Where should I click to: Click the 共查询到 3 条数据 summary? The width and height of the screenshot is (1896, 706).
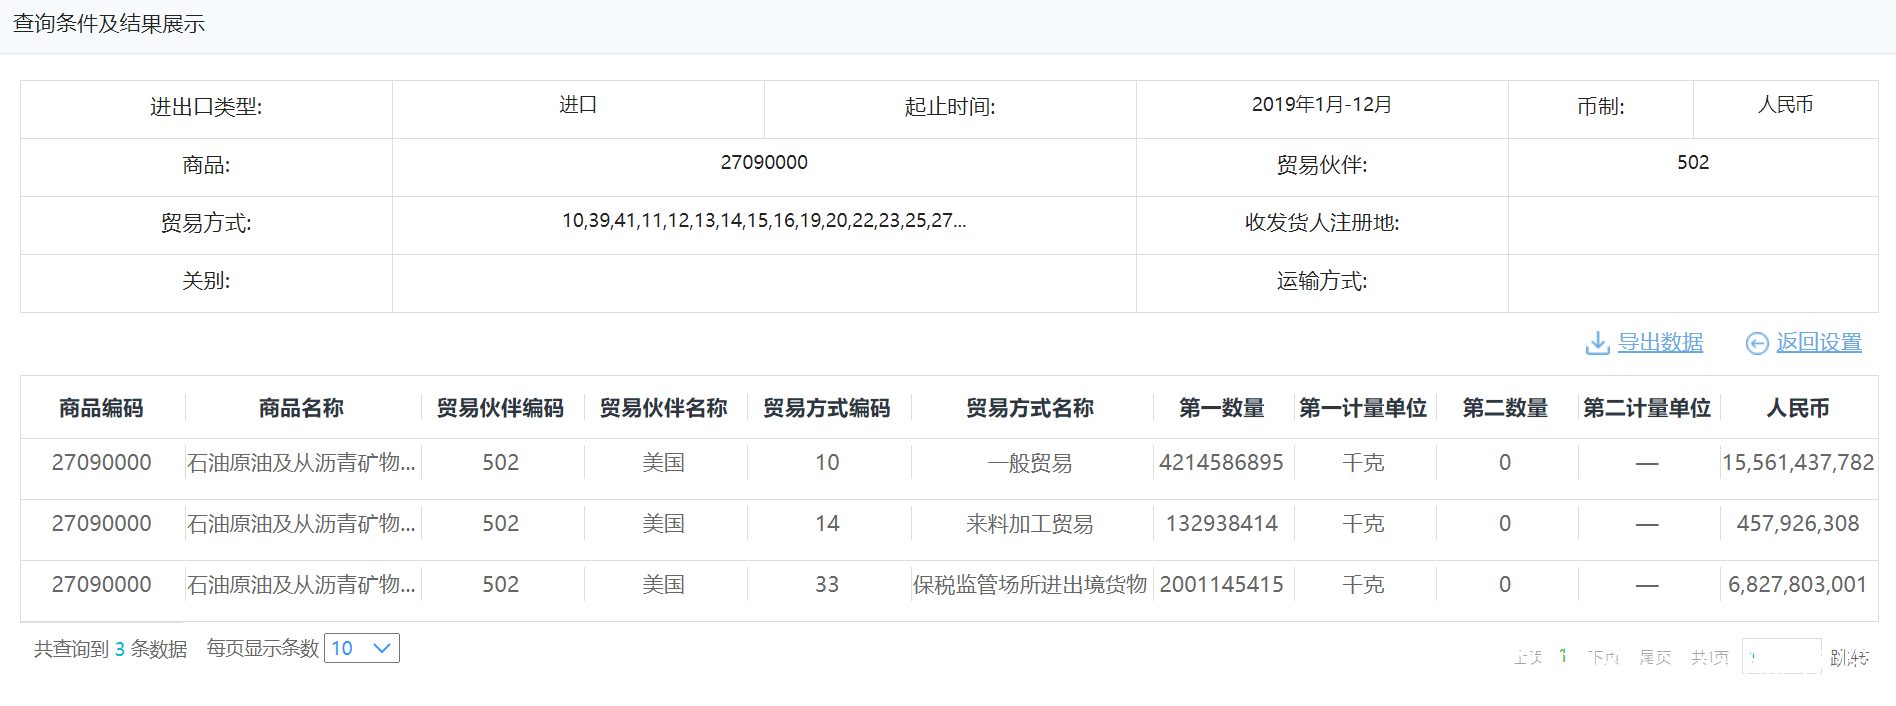pos(110,649)
